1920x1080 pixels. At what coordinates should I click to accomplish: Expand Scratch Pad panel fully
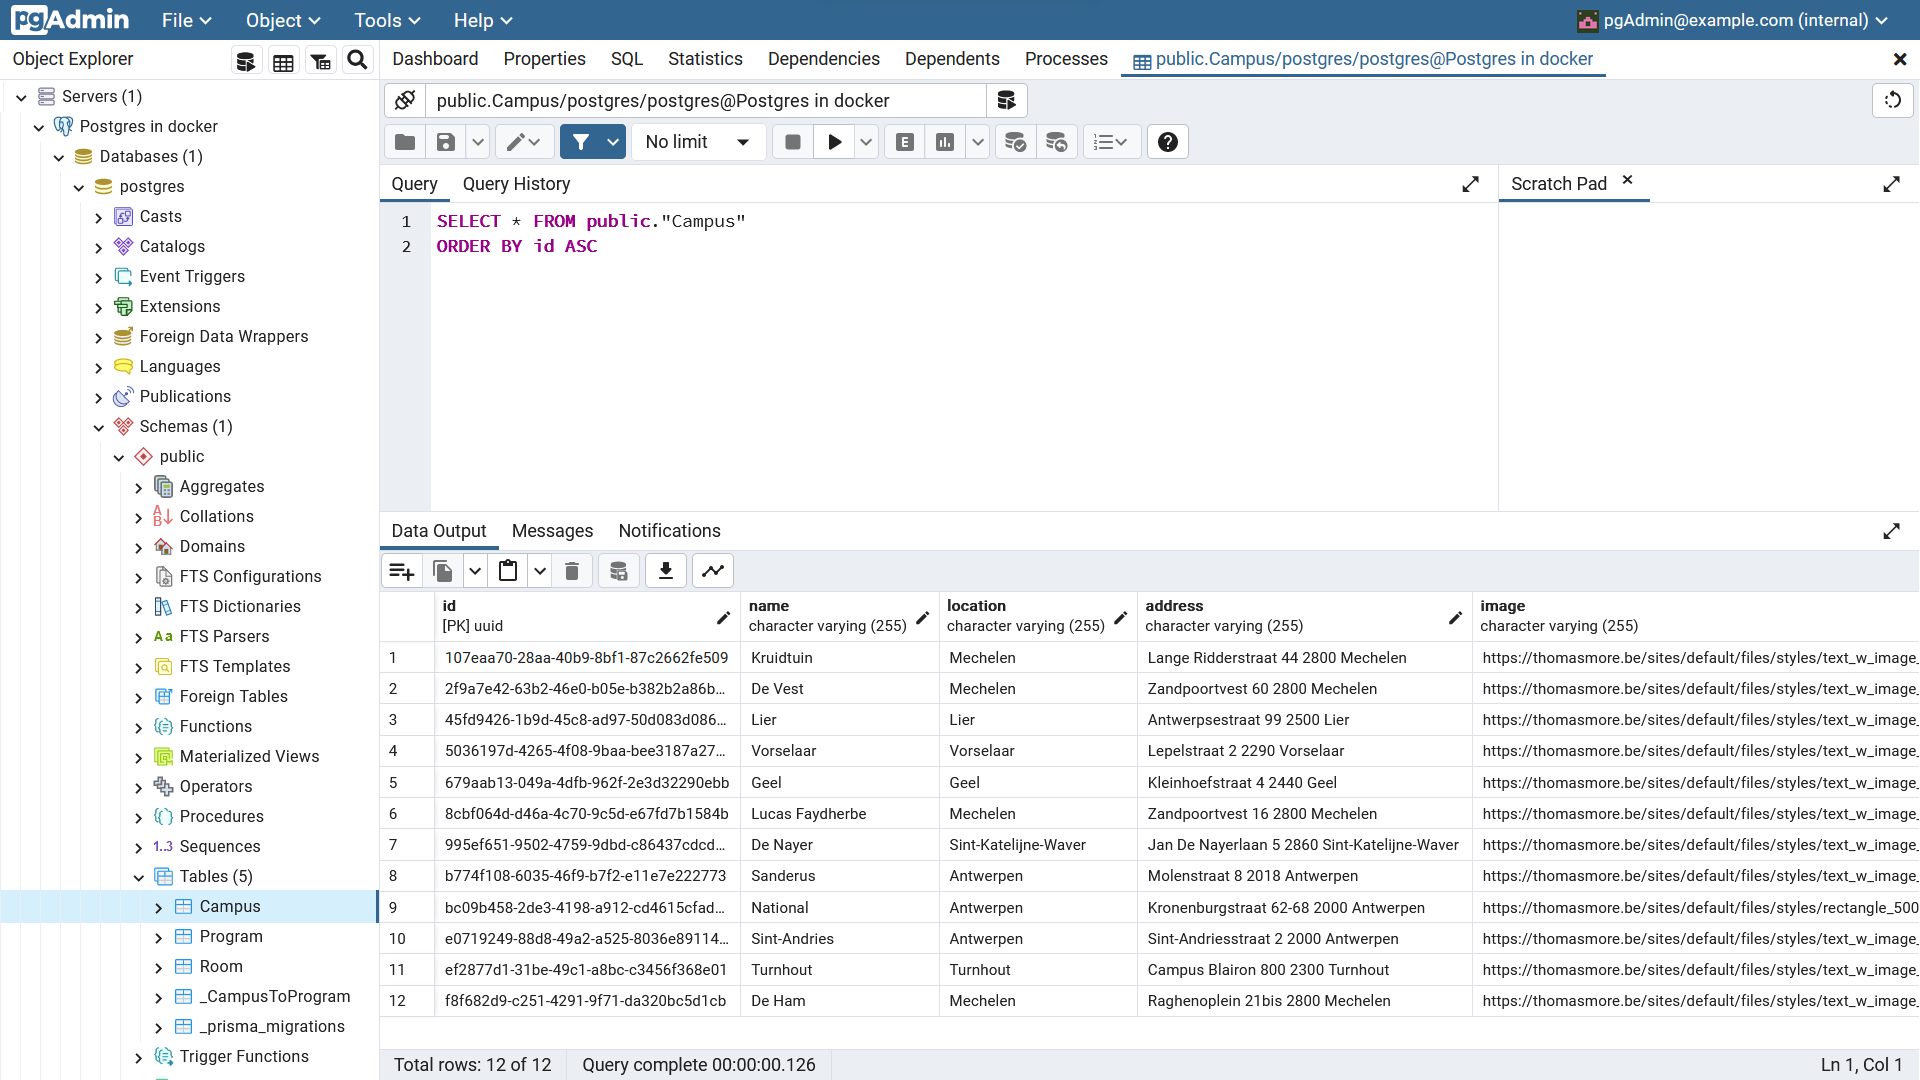click(x=1891, y=184)
